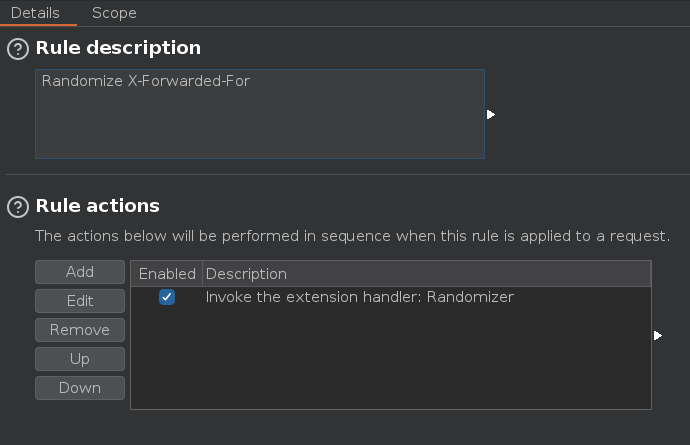Uncheck the Enabled checkbox for Randomizer action

pos(167,297)
